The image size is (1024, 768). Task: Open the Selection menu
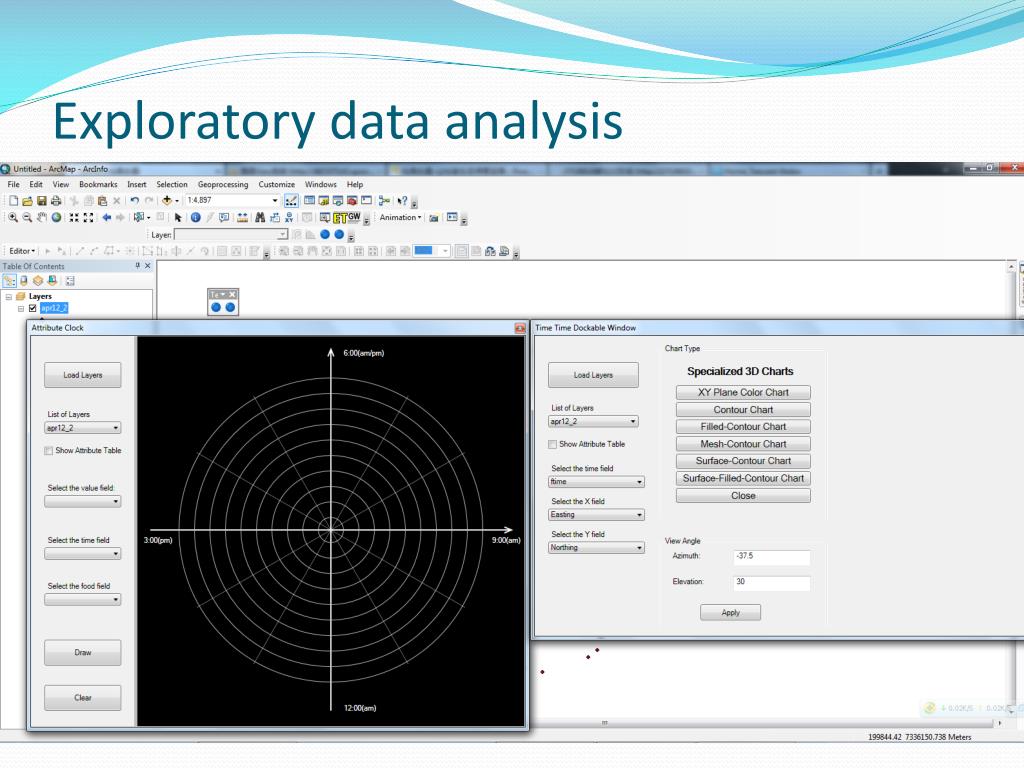coord(172,185)
